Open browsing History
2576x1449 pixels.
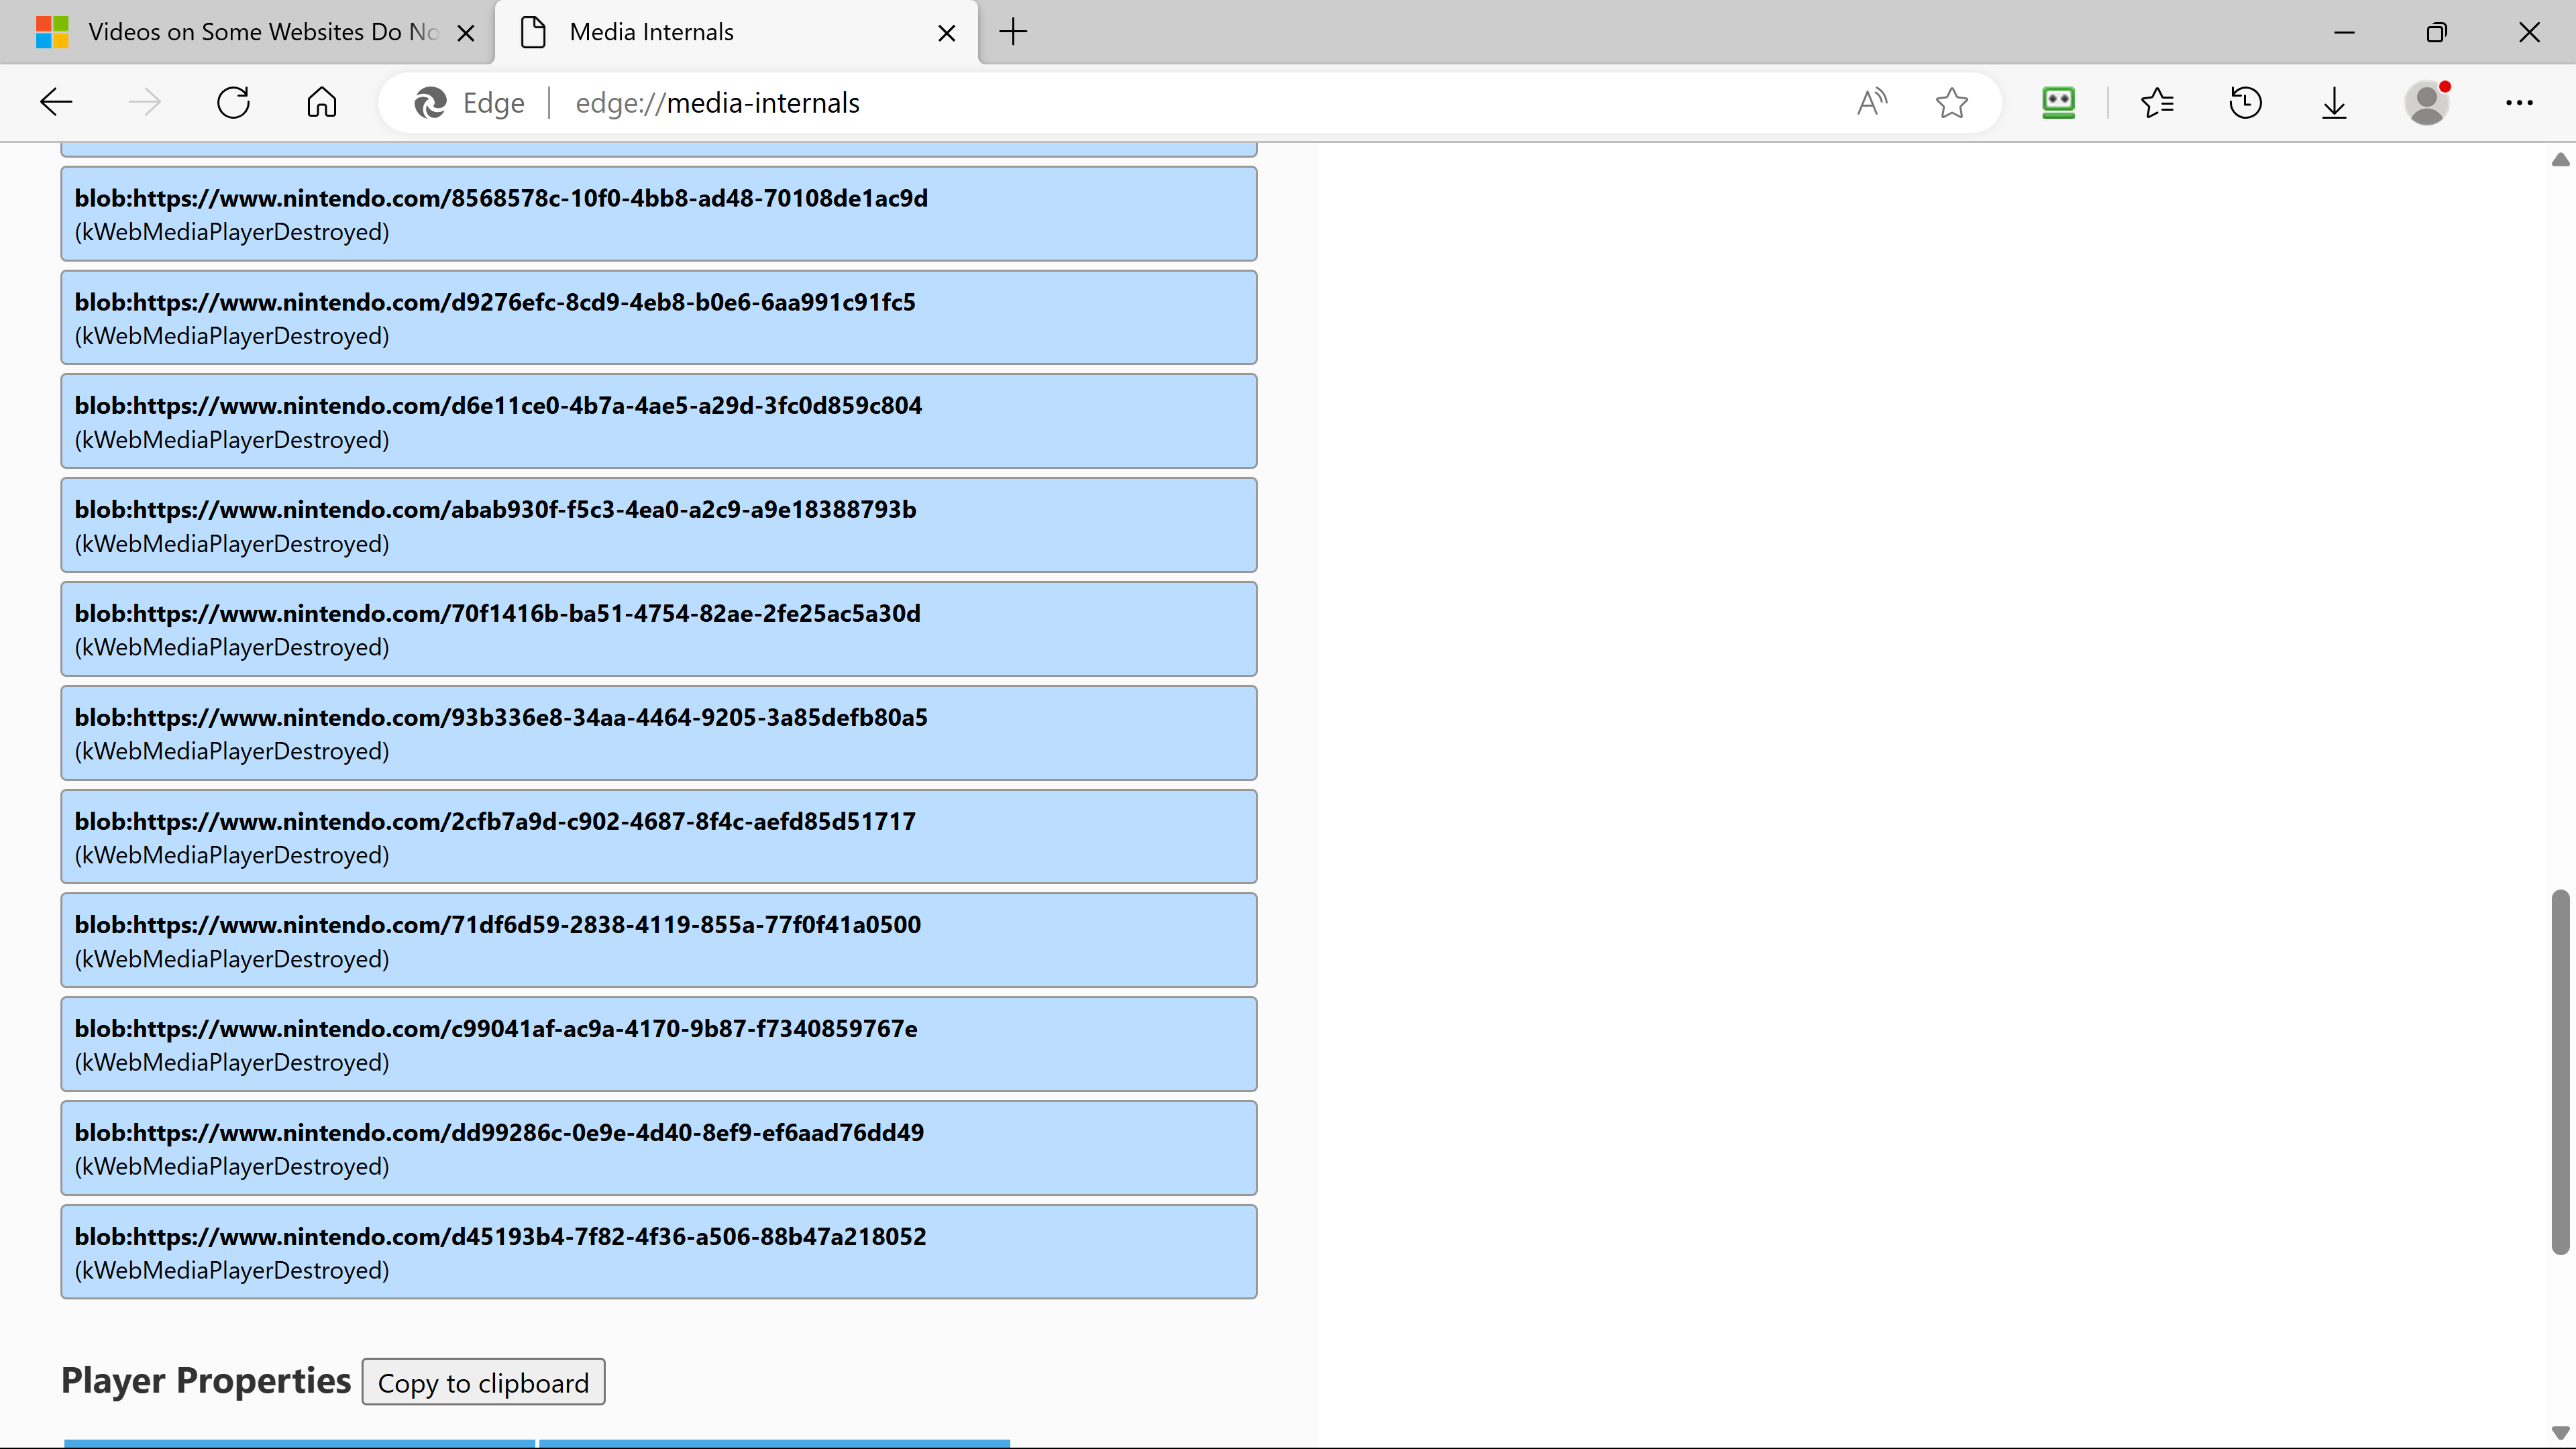pyautogui.click(x=2245, y=102)
